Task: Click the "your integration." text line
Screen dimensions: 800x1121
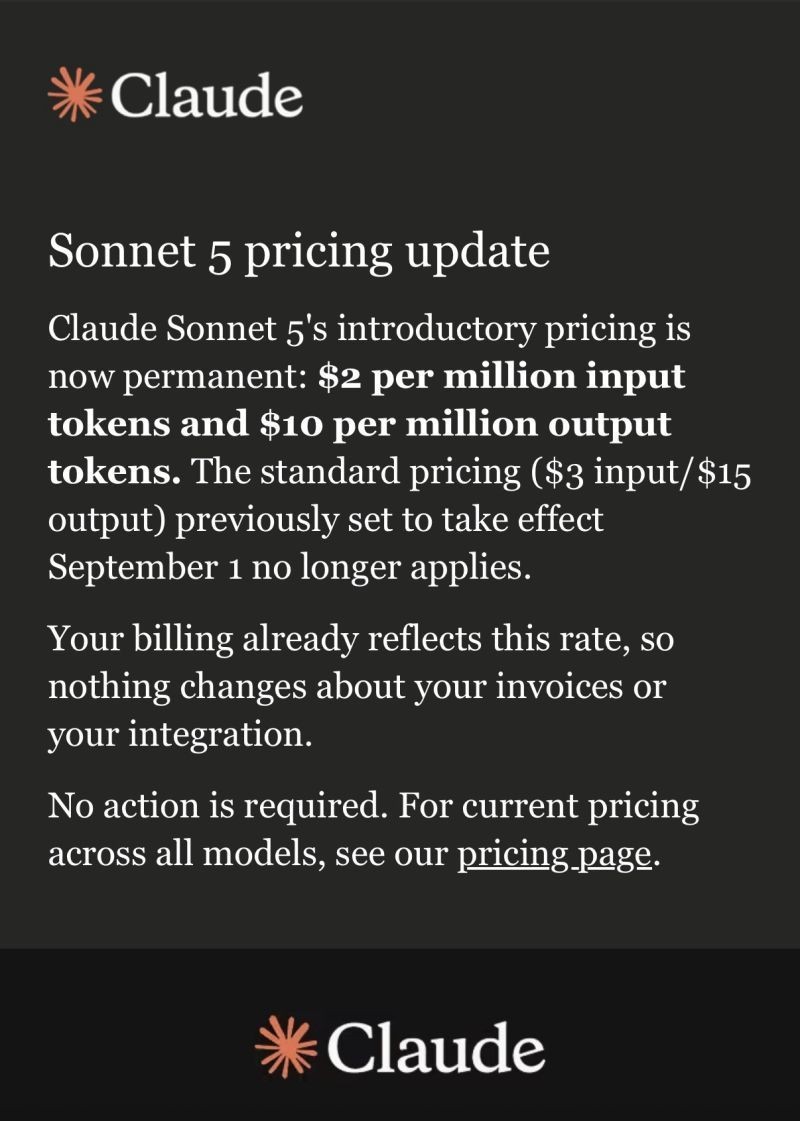Action: click(180, 734)
